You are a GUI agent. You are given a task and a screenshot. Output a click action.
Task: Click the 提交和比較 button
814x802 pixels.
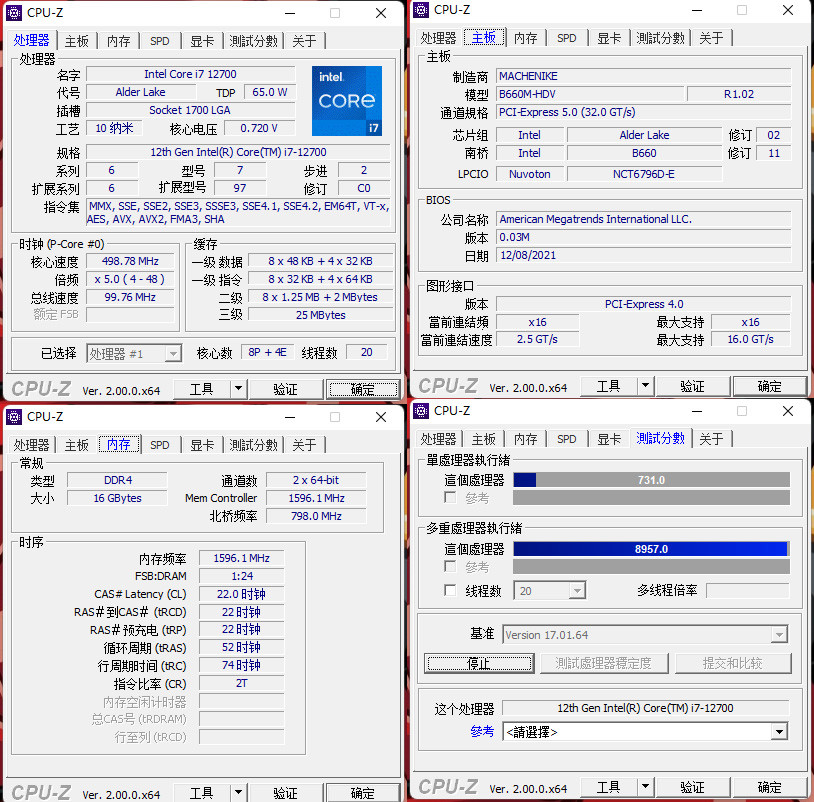pos(733,663)
